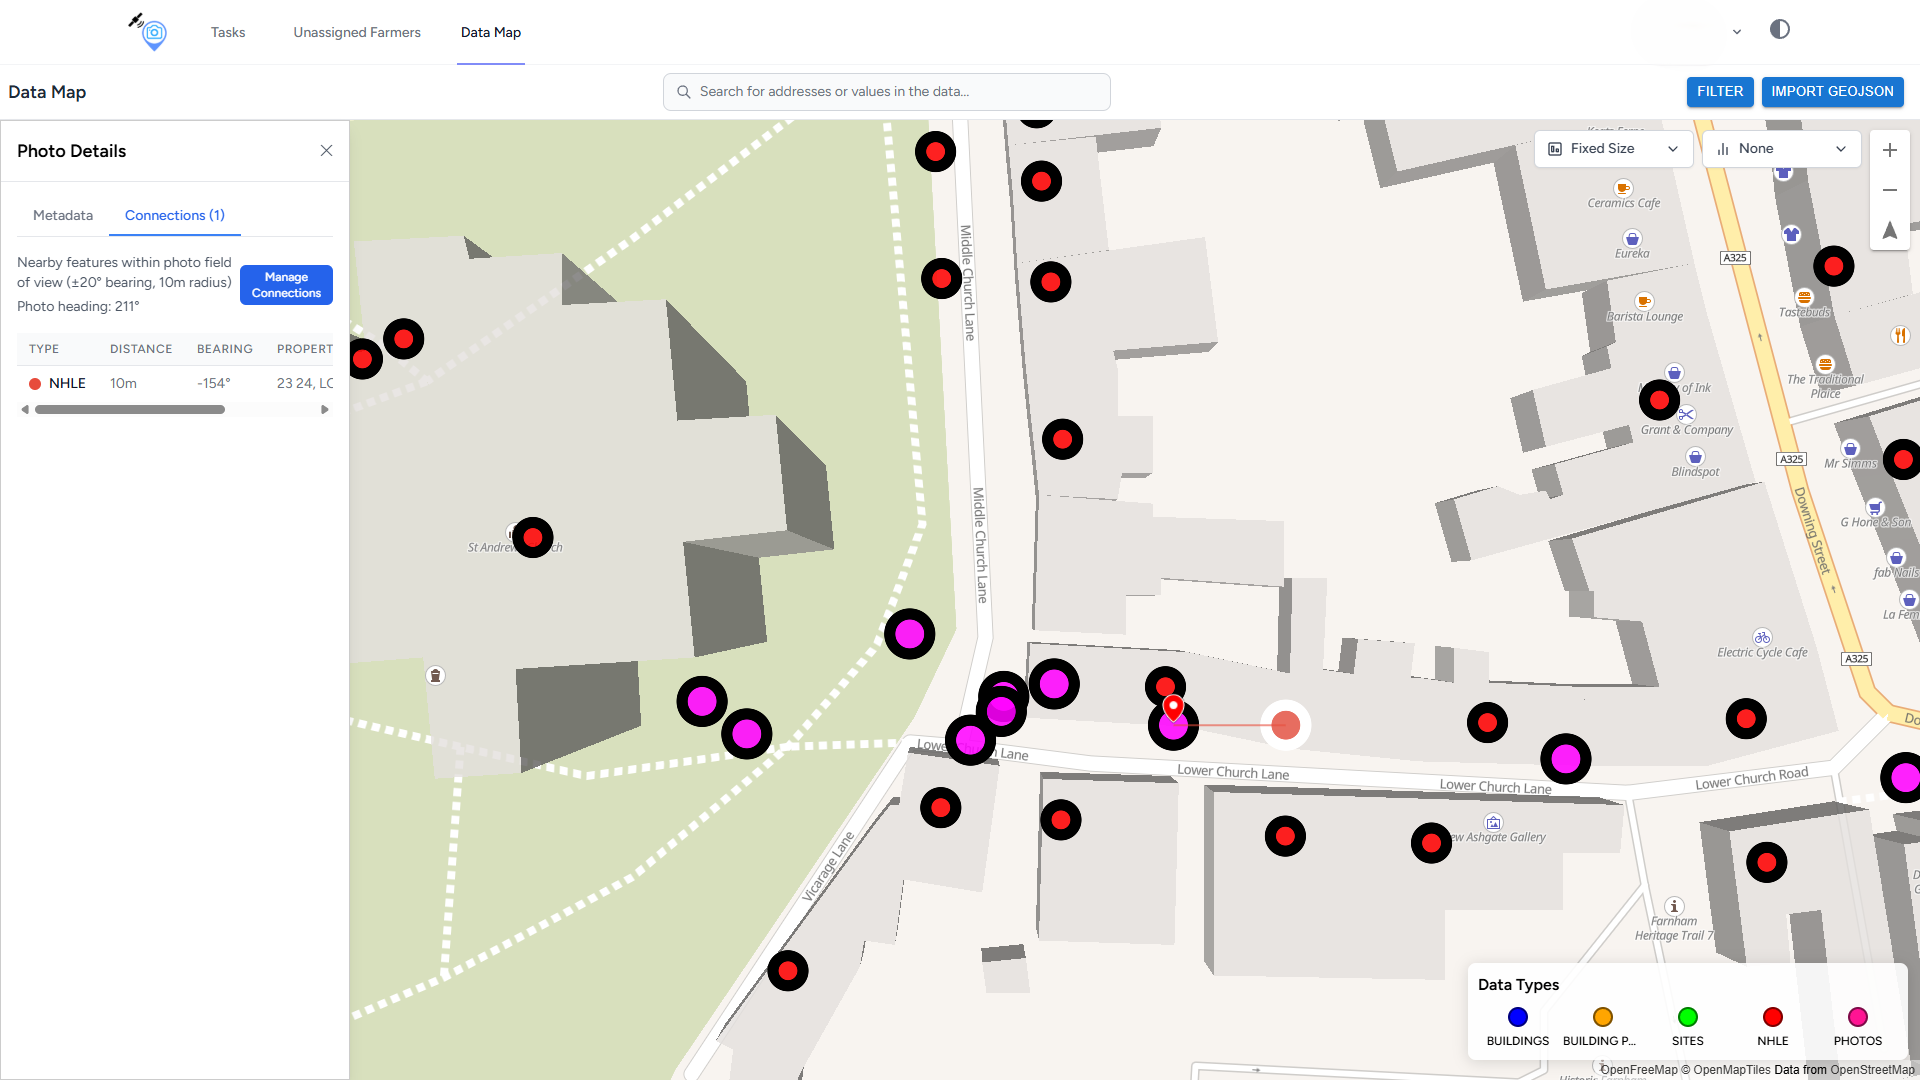The image size is (1920, 1080).
Task: Click the red location pin marker
Action: [x=1173, y=707]
